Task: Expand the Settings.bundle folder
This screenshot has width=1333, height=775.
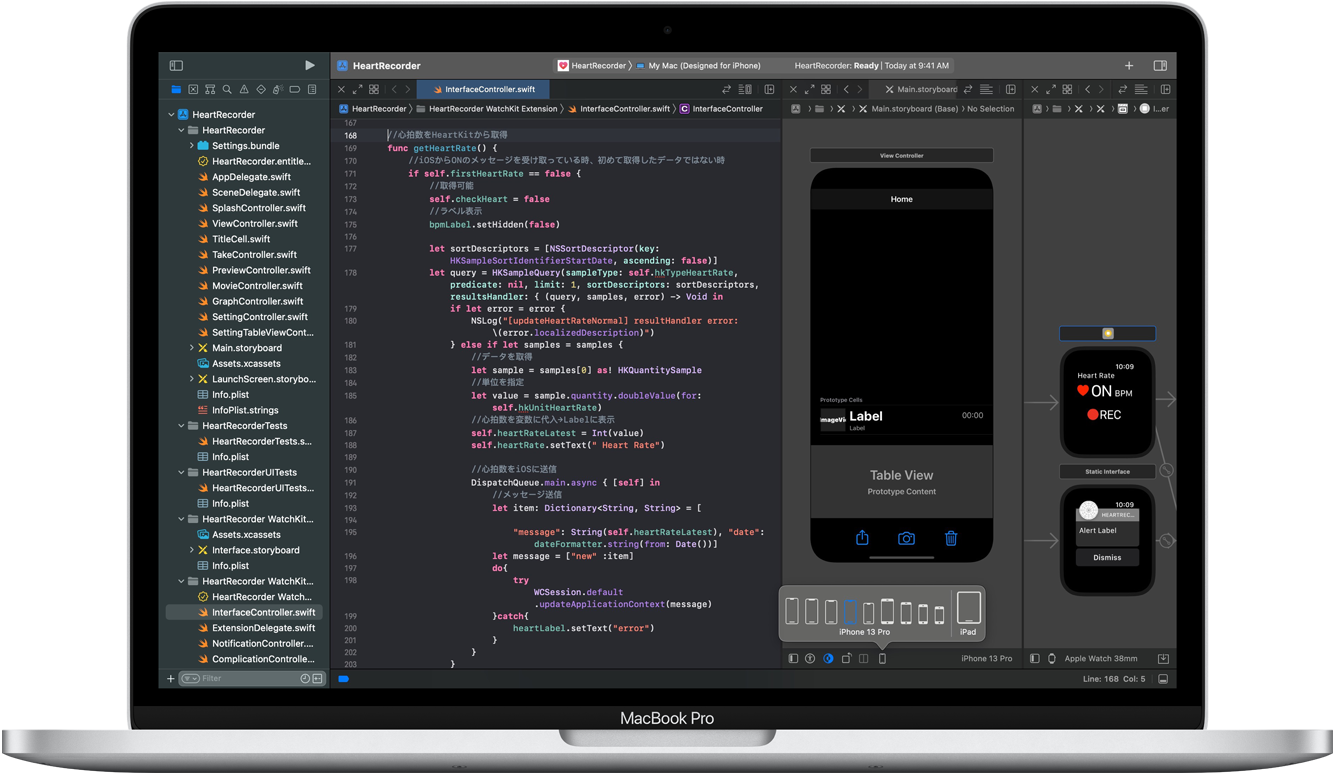Action: pos(192,146)
